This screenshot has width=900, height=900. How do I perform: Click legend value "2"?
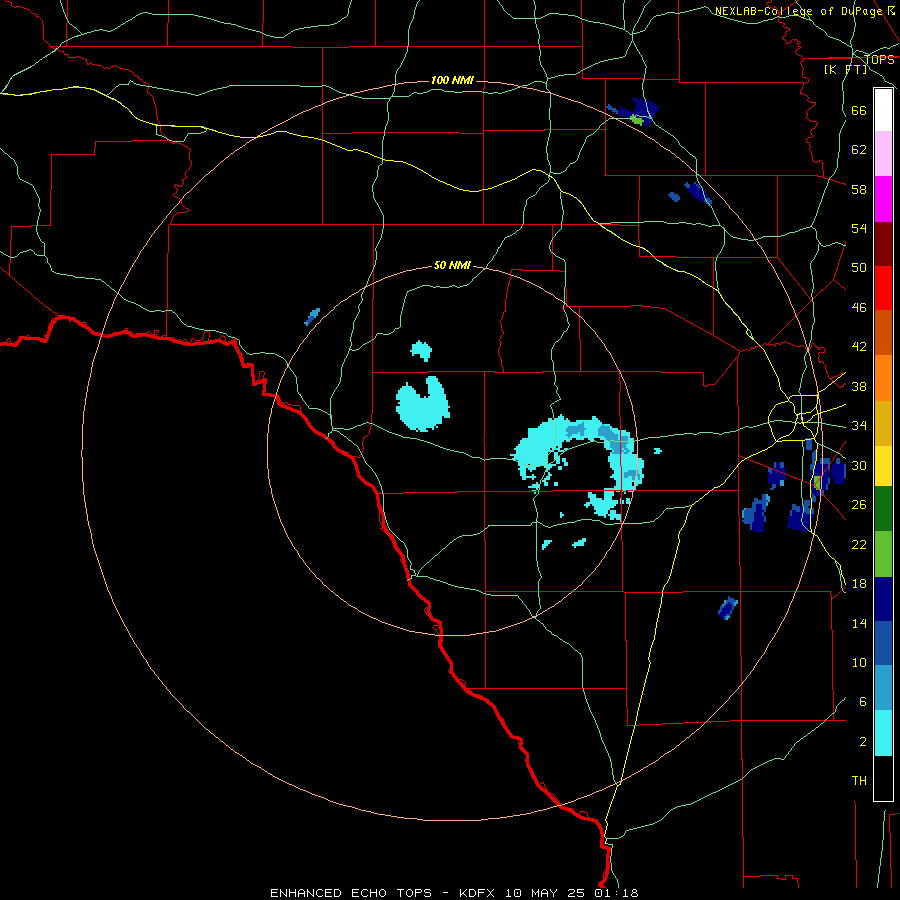click(x=863, y=742)
